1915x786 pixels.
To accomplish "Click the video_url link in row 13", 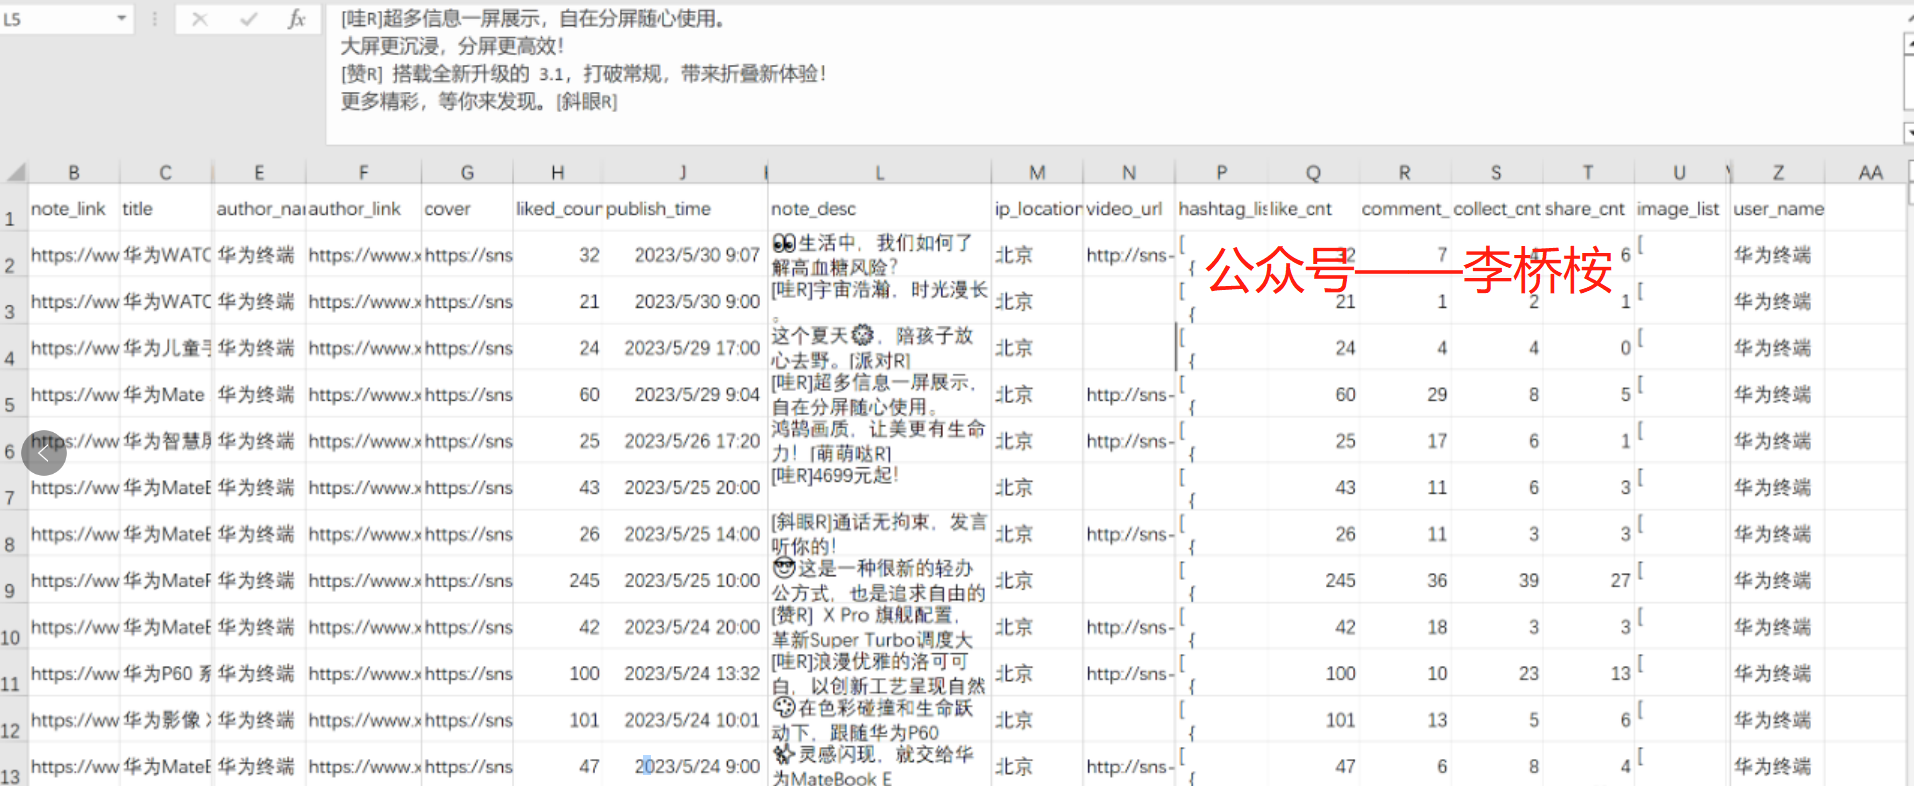I will click(1129, 766).
